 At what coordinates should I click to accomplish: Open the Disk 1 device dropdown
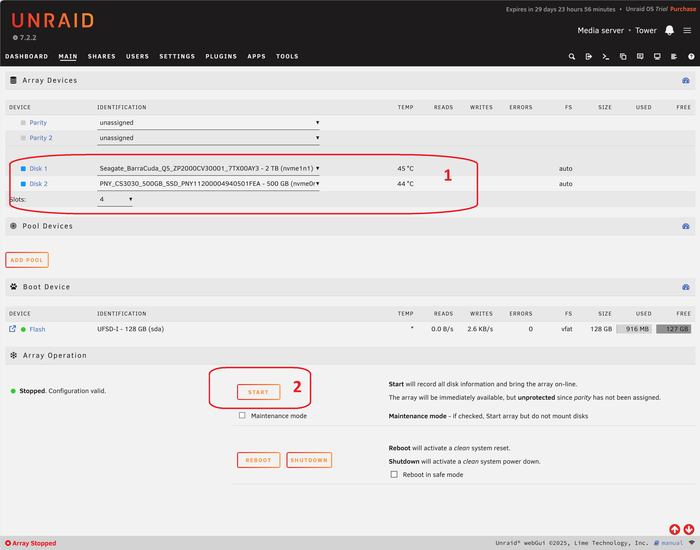(x=209, y=169)
